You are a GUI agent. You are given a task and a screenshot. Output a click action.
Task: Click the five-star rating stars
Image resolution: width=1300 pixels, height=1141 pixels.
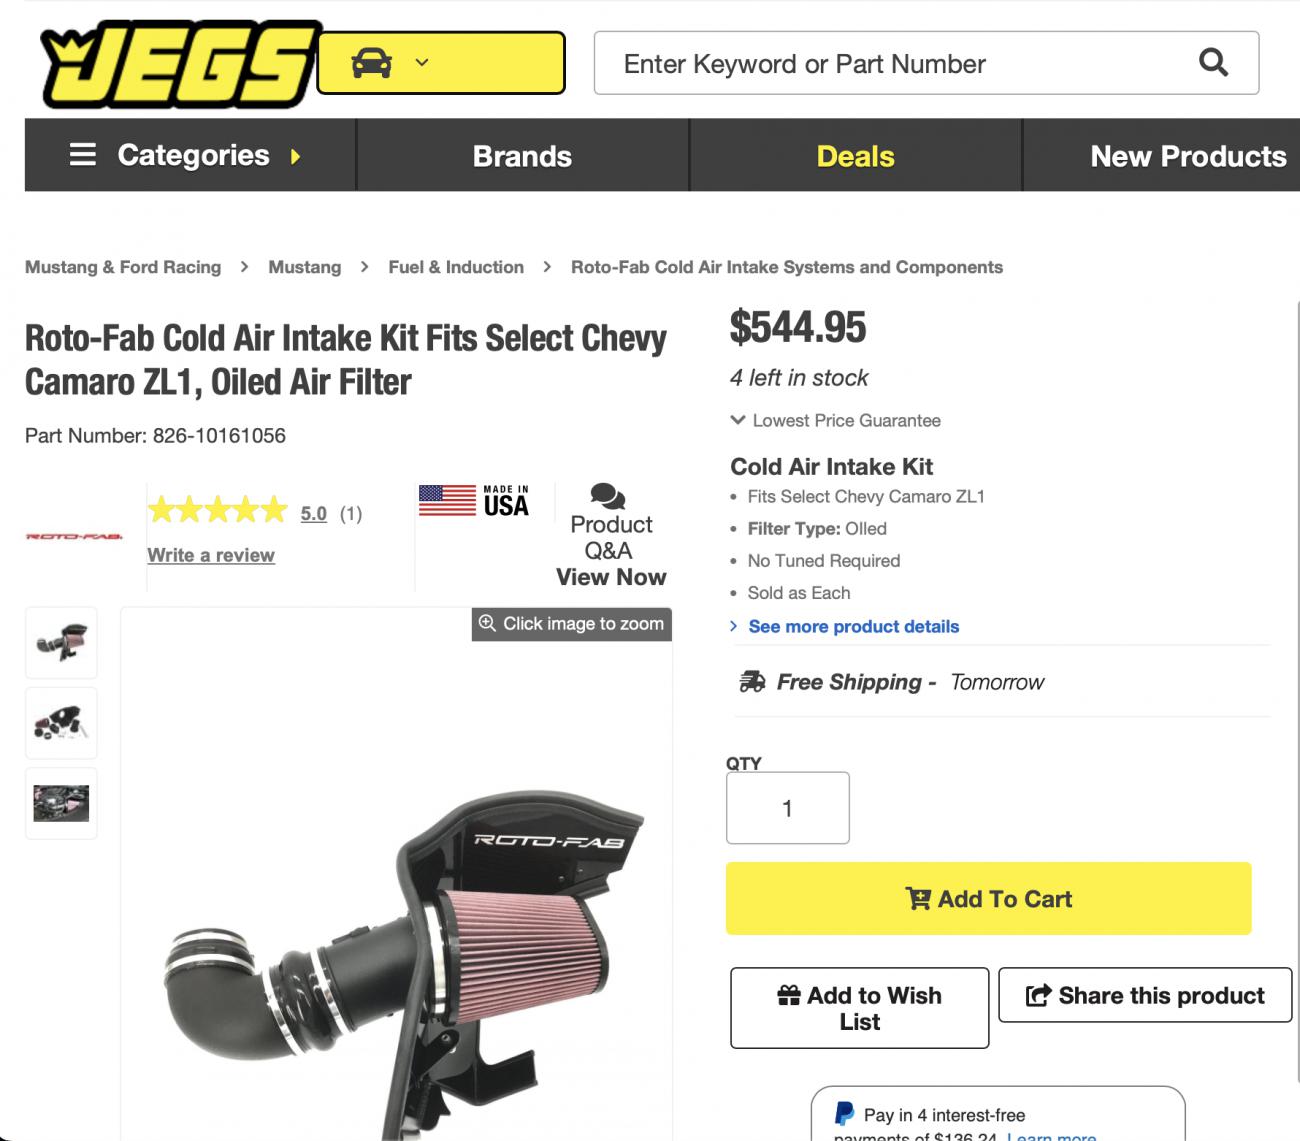[x=217, y=512]
